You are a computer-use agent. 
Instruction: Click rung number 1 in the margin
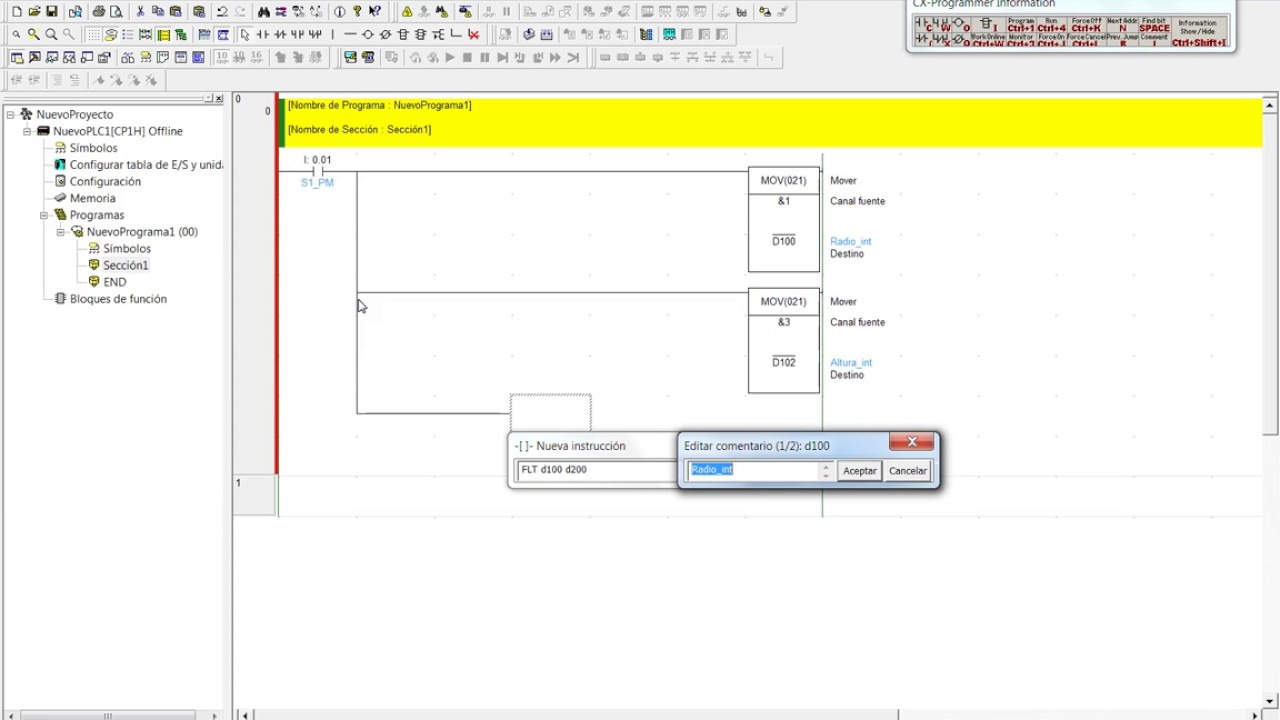(x=238, y=483)
